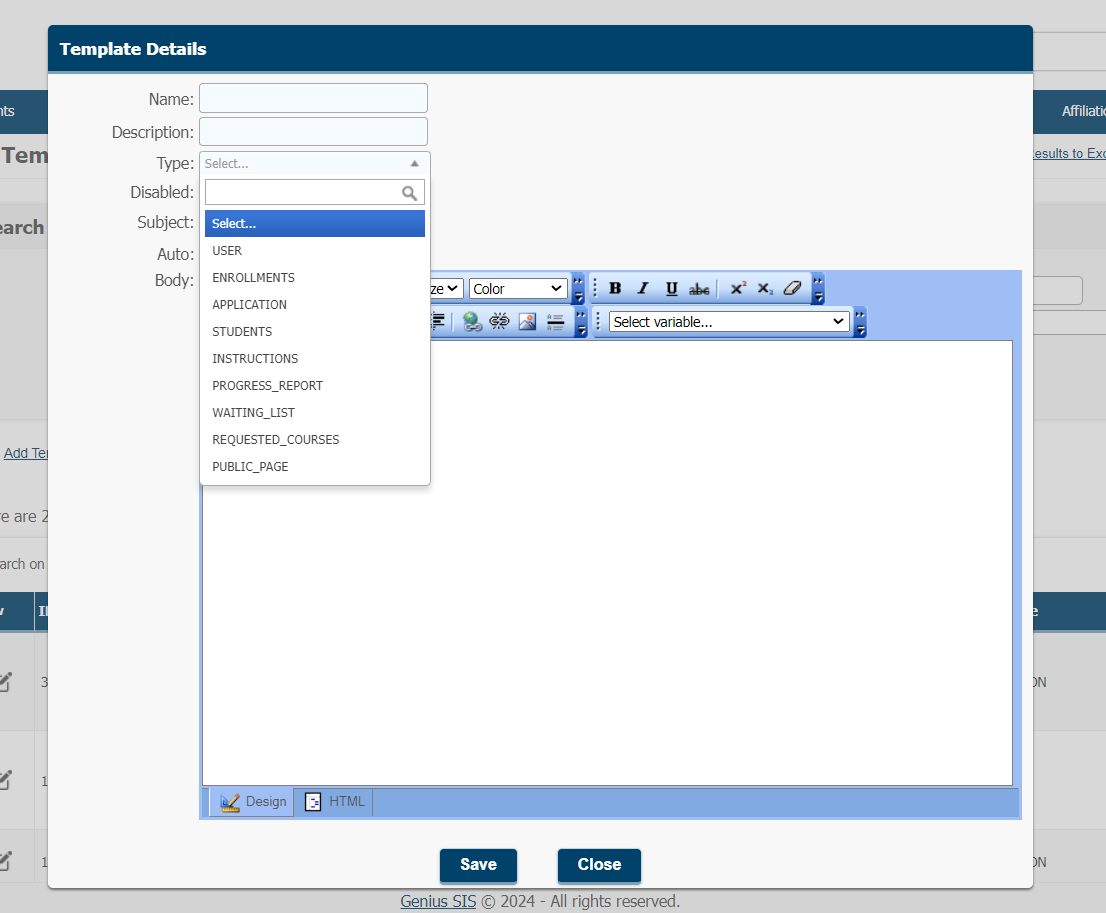Click the edit pencil icon in the first table row

point(6,682)
